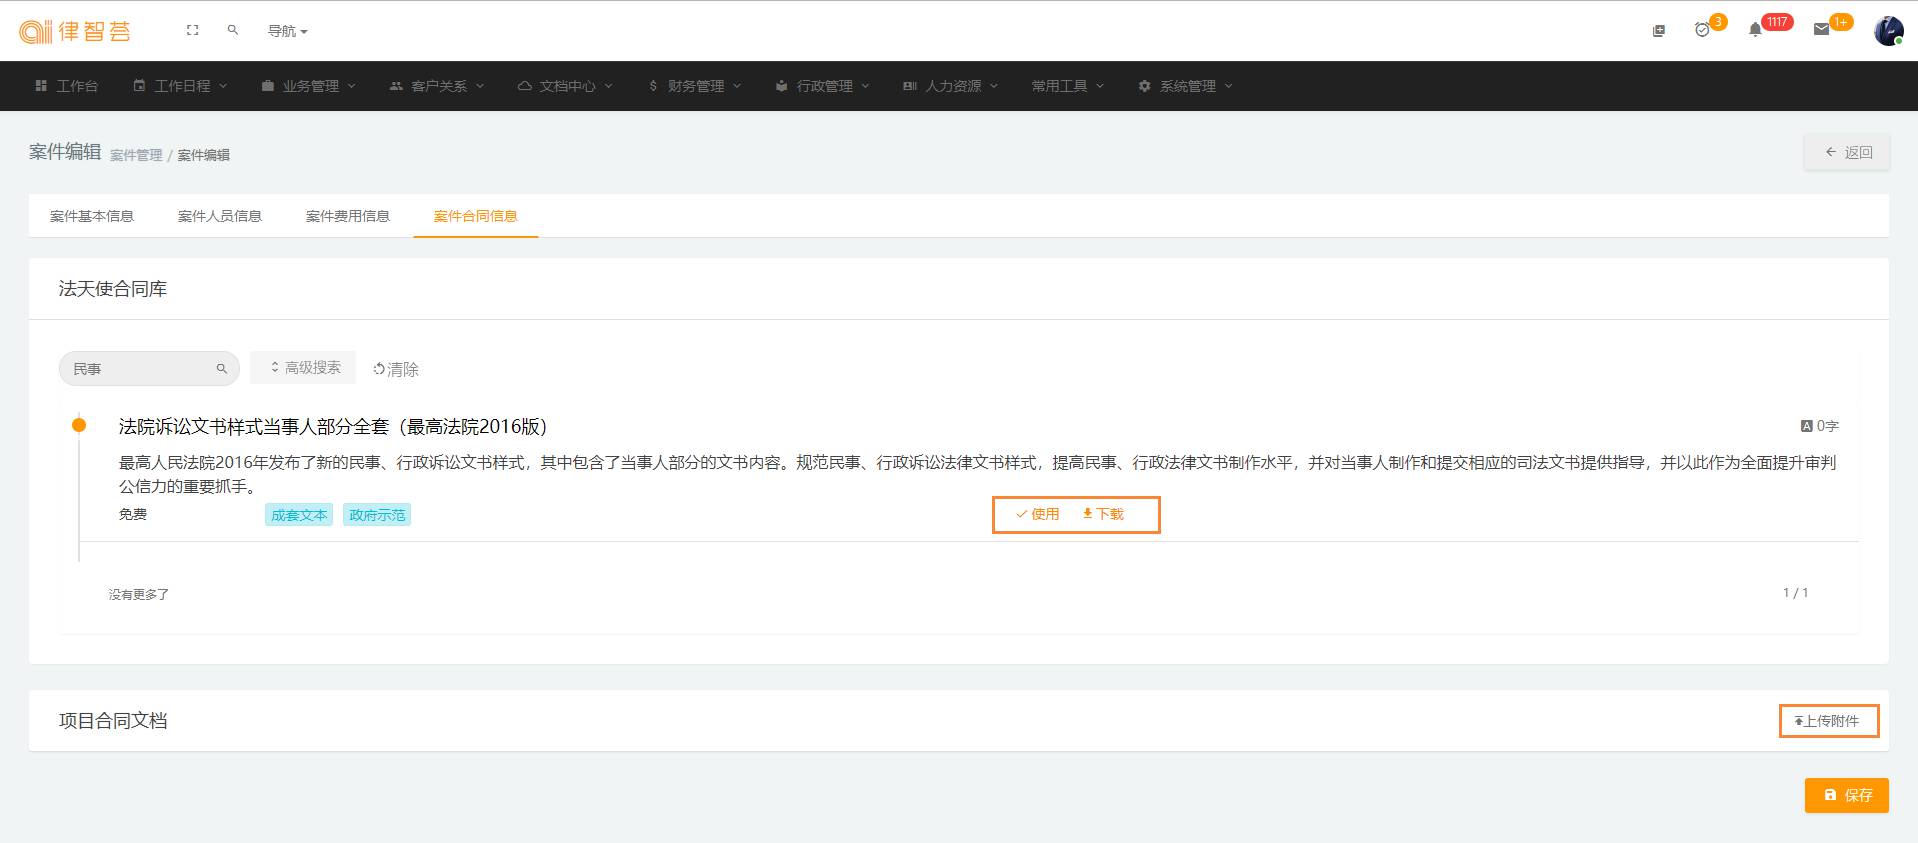Click the copy documents icon in header
The width and height of the screenshot is (1918, 843).
(1658, 31)
